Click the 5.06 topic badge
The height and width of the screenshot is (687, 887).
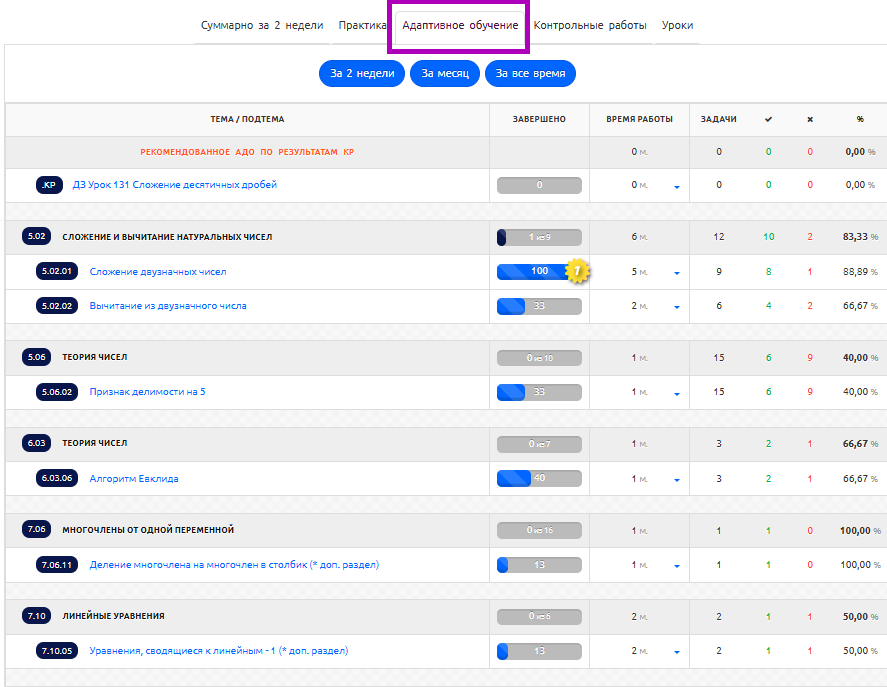[x=37, y=357]
